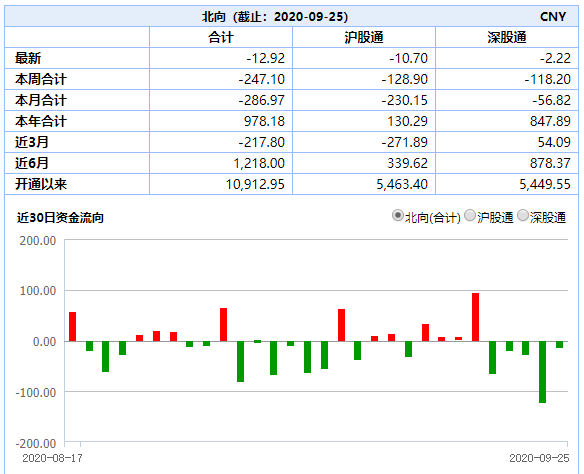Screen dimensions: 584x474
Task: Click the CNY currency label
Action: (553, 17)
